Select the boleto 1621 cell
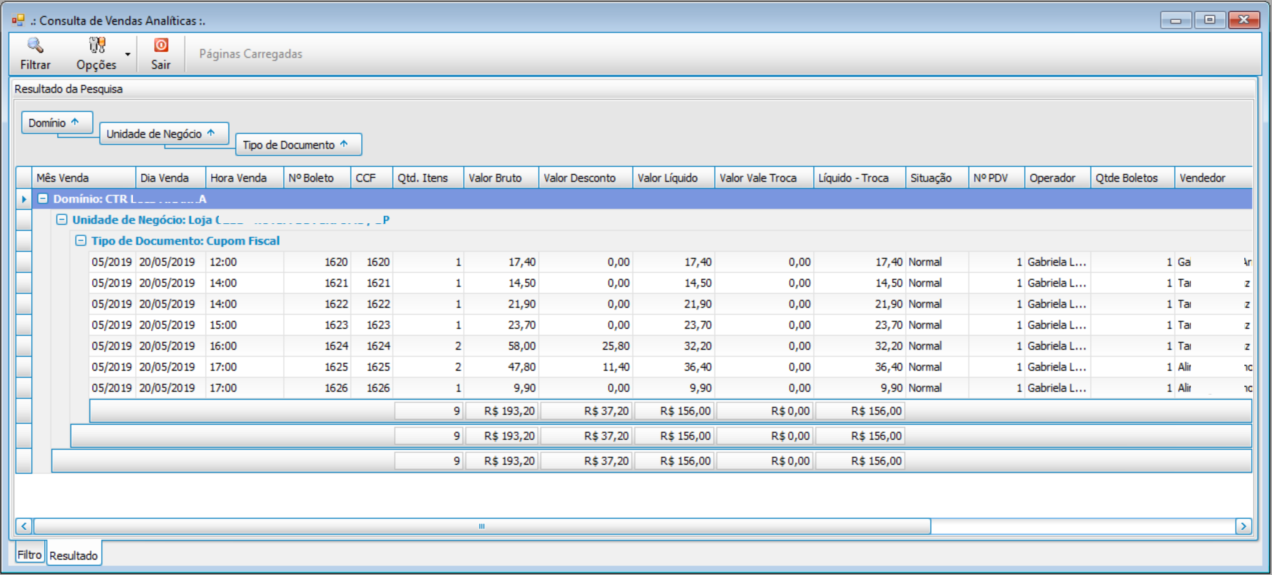The width and height of the screenshot is (1272, 575). tap(317, 283)
